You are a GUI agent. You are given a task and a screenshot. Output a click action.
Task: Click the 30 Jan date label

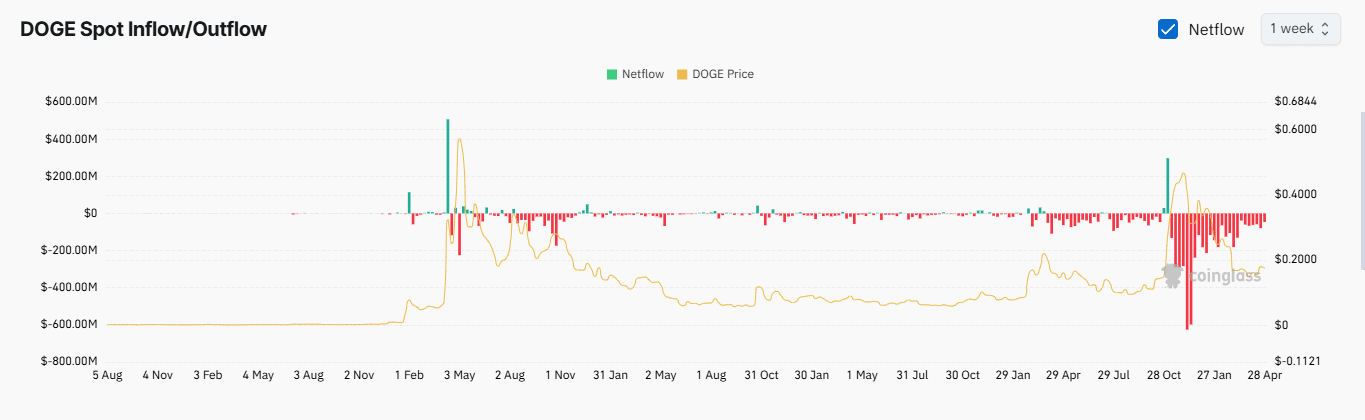(x=811, y=376)
